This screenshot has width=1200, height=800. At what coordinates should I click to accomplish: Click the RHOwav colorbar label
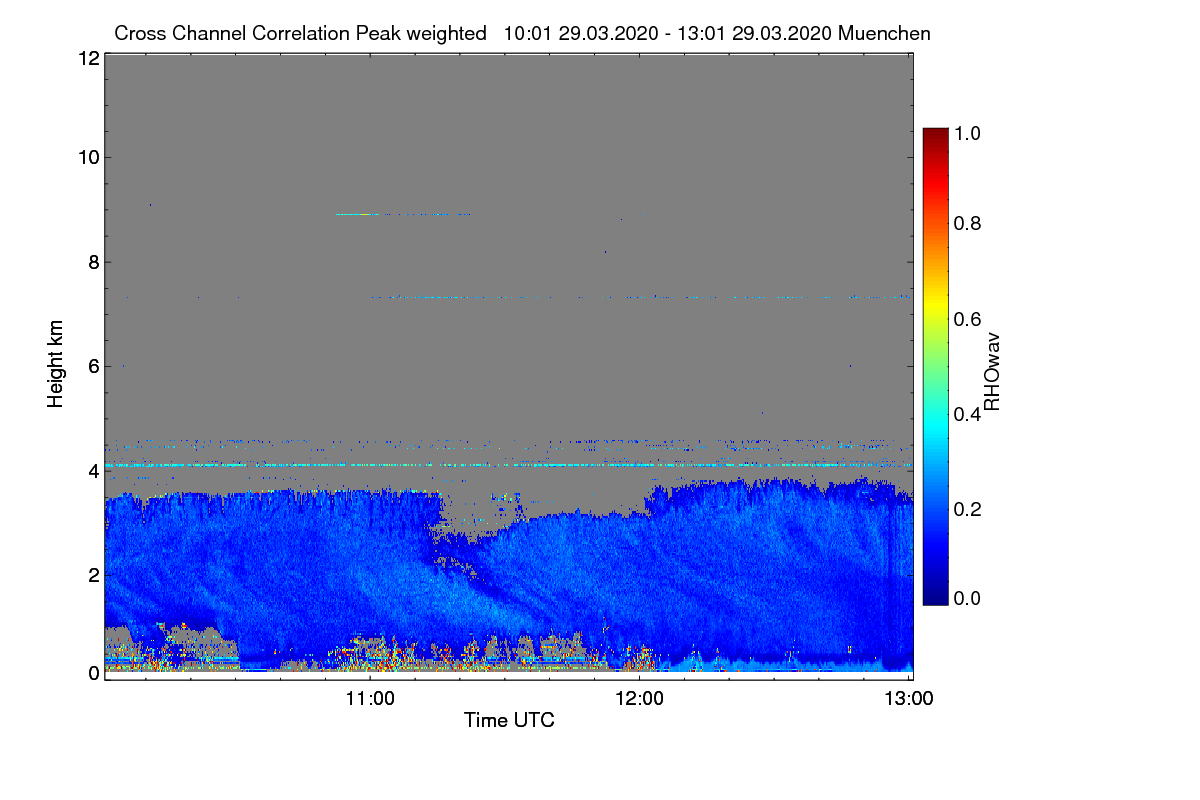(x=992, y=371)
